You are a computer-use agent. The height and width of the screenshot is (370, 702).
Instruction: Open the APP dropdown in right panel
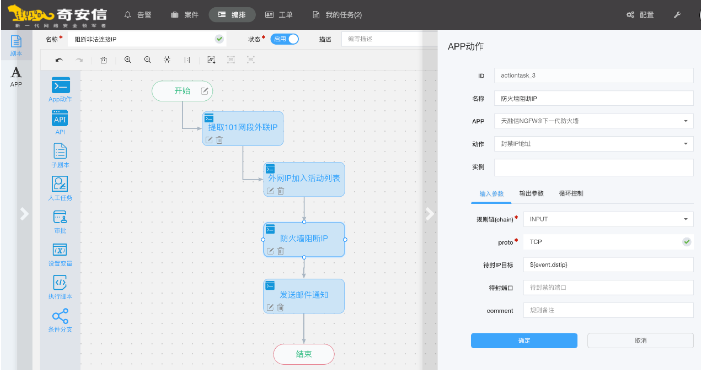594,121
